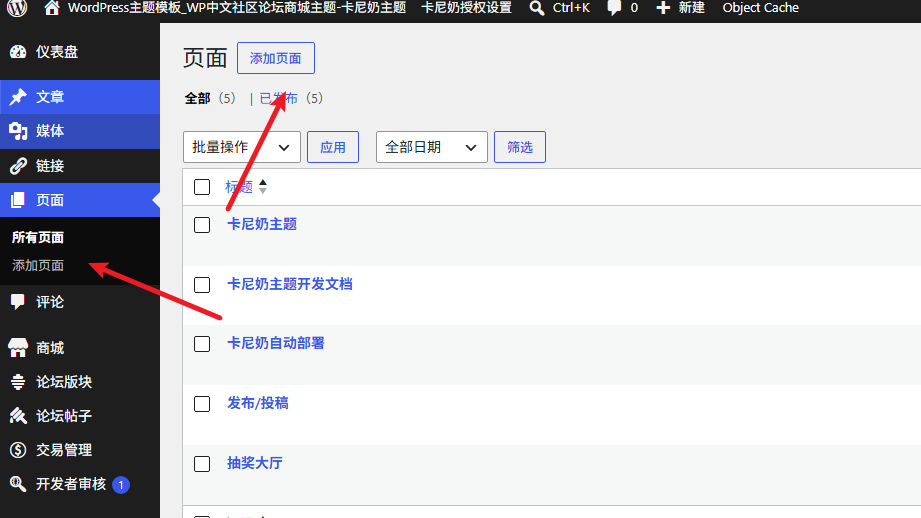This screenshot has width=921, height=518.
Task: Click the 文章 pushpin icon
Action: 18,97
